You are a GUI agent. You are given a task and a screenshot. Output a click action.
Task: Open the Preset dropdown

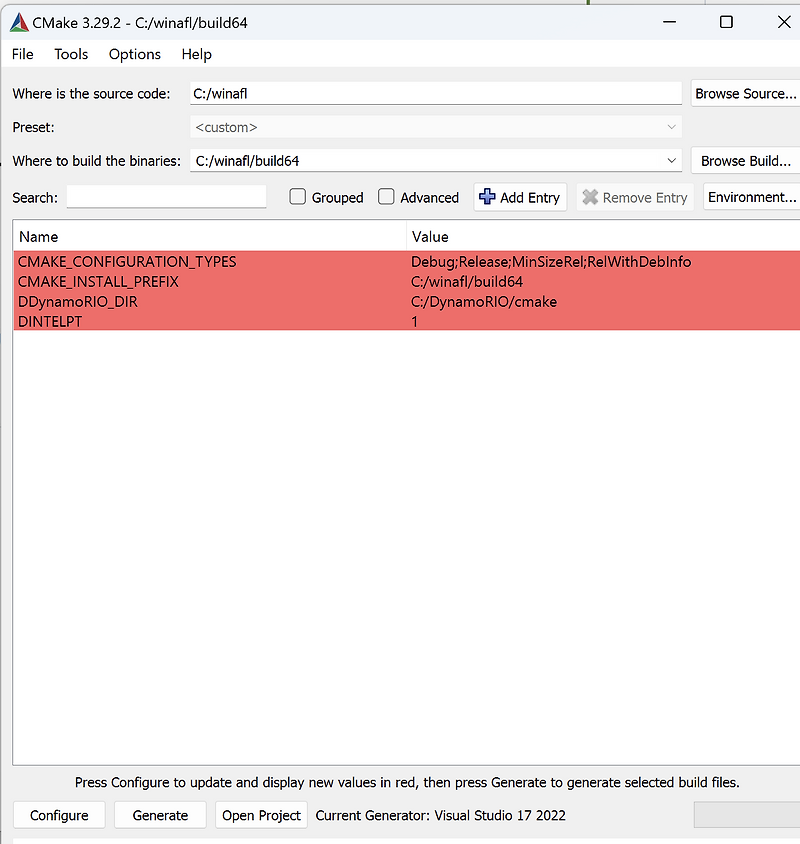point(672,127)
